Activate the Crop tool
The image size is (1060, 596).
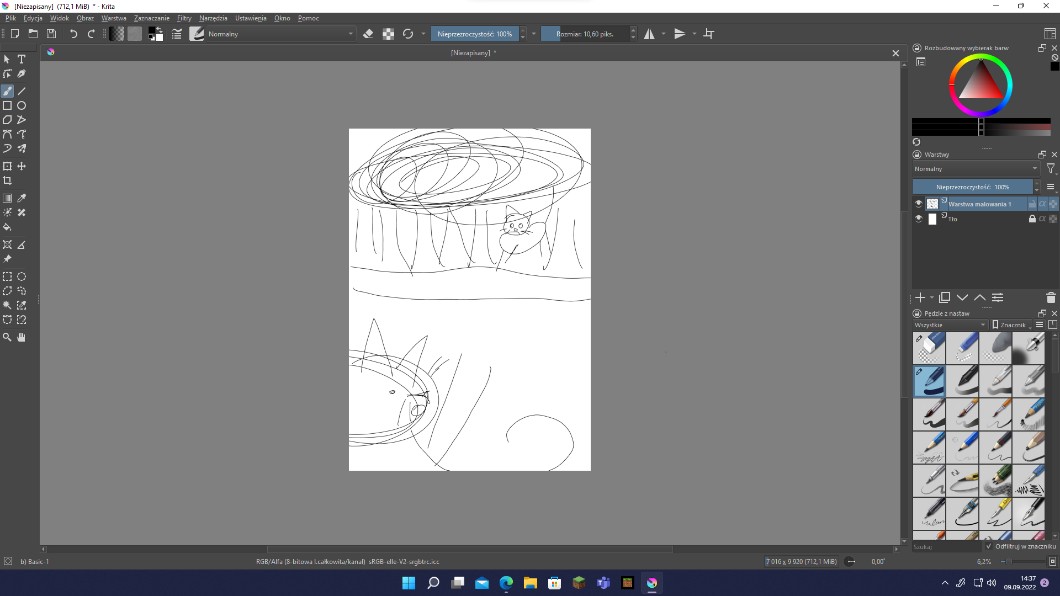point(7,181)
